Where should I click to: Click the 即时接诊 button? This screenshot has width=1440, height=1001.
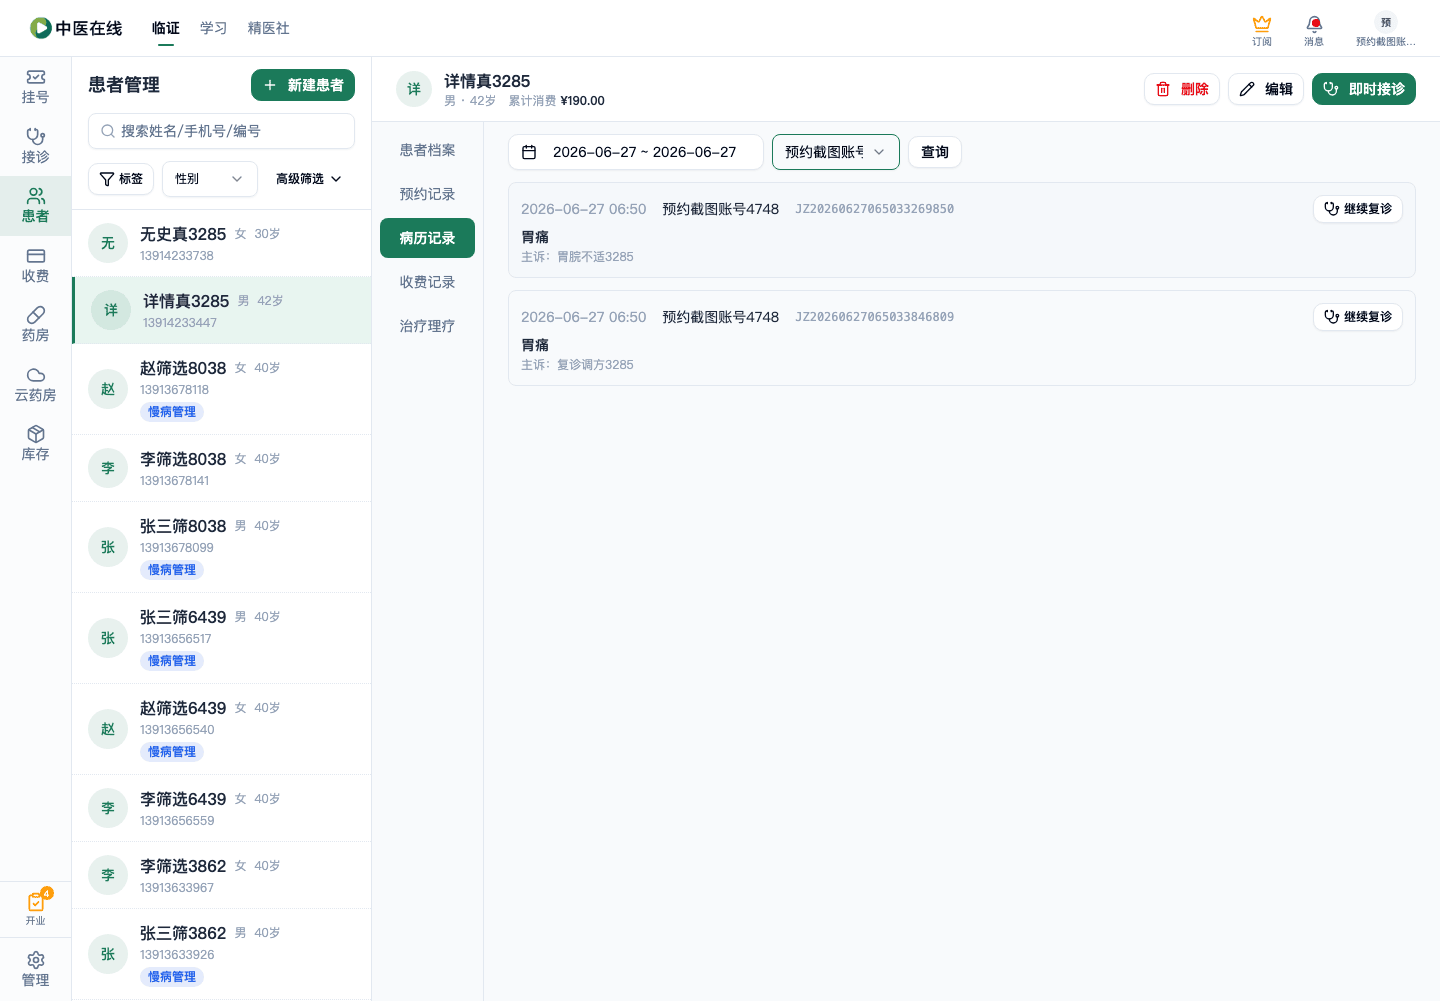[1364, 89]
